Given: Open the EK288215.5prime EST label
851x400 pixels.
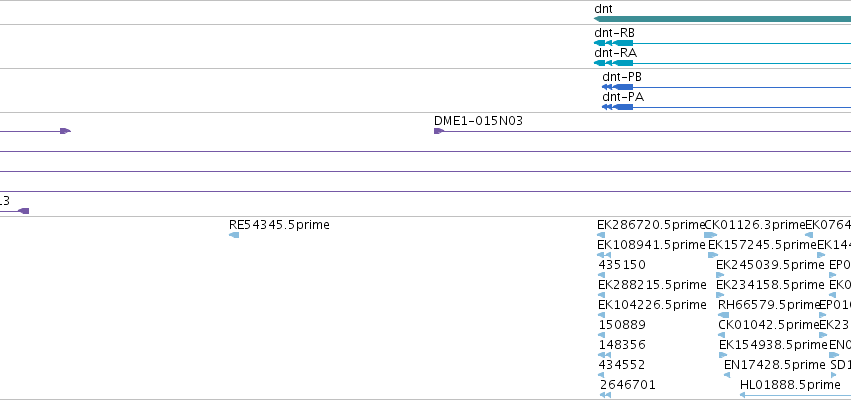Looking at the screenshot, I should point(652,285).
